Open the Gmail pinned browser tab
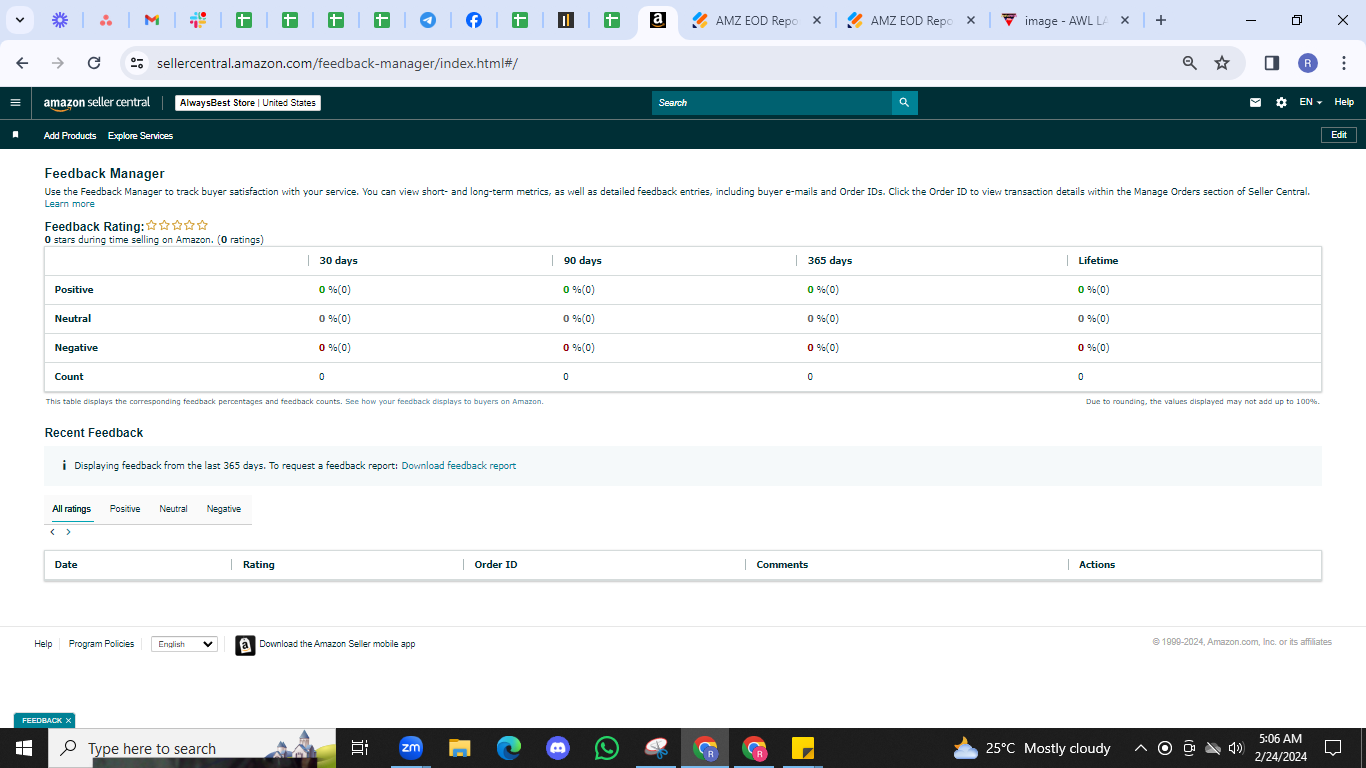 tap(151, 20)
